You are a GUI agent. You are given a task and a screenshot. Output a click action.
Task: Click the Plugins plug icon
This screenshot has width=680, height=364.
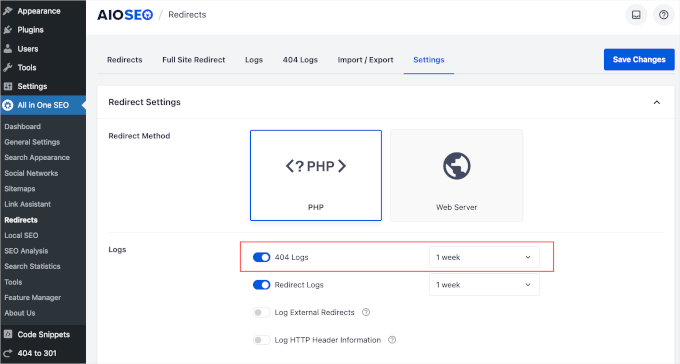click(x=8, y=30)
